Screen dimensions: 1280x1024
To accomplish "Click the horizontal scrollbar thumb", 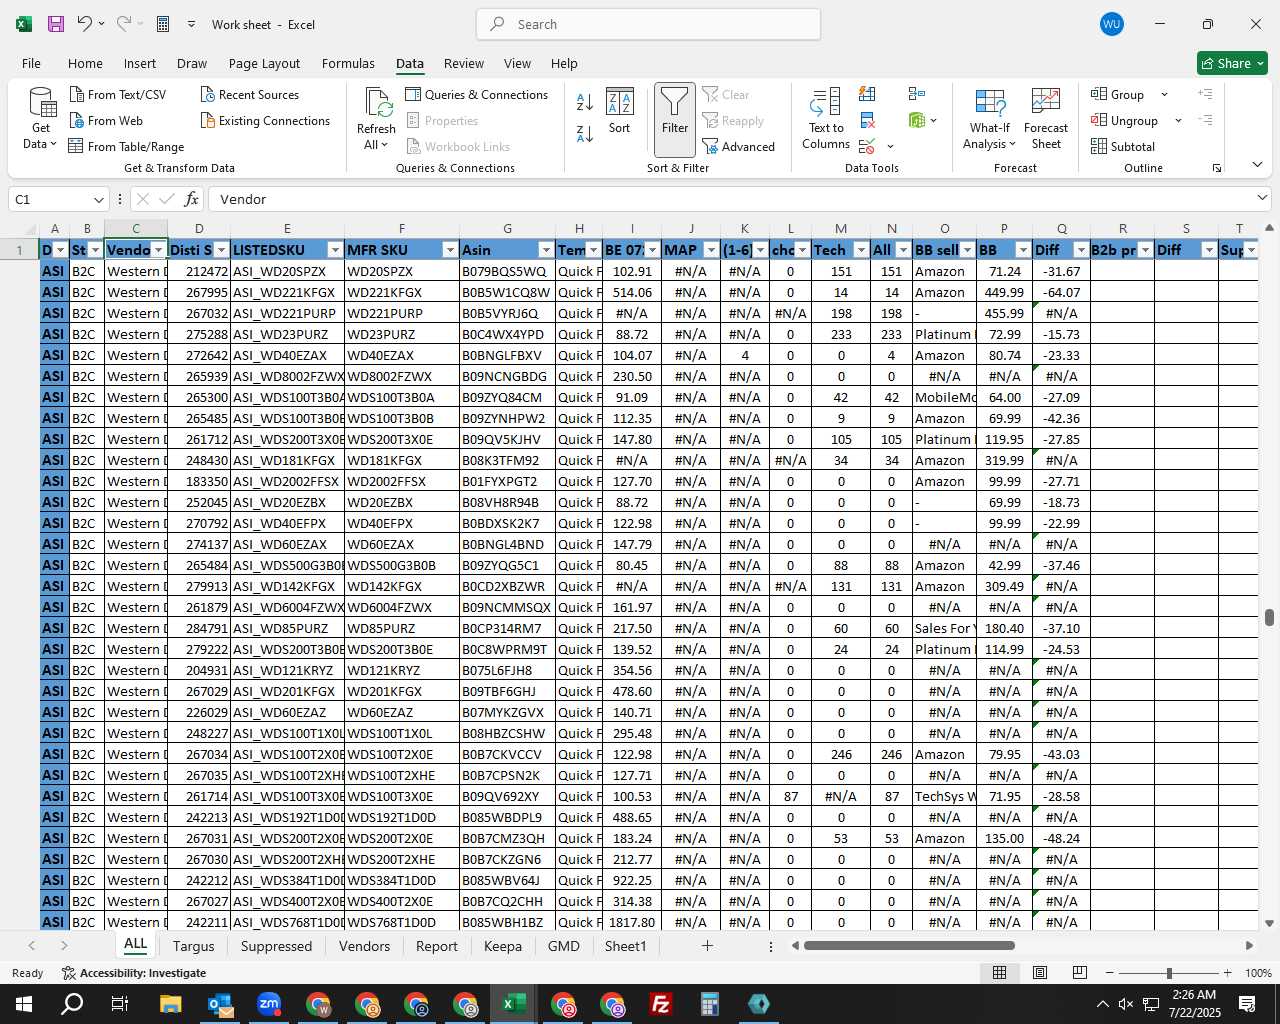I will click(x=909, y=946).
